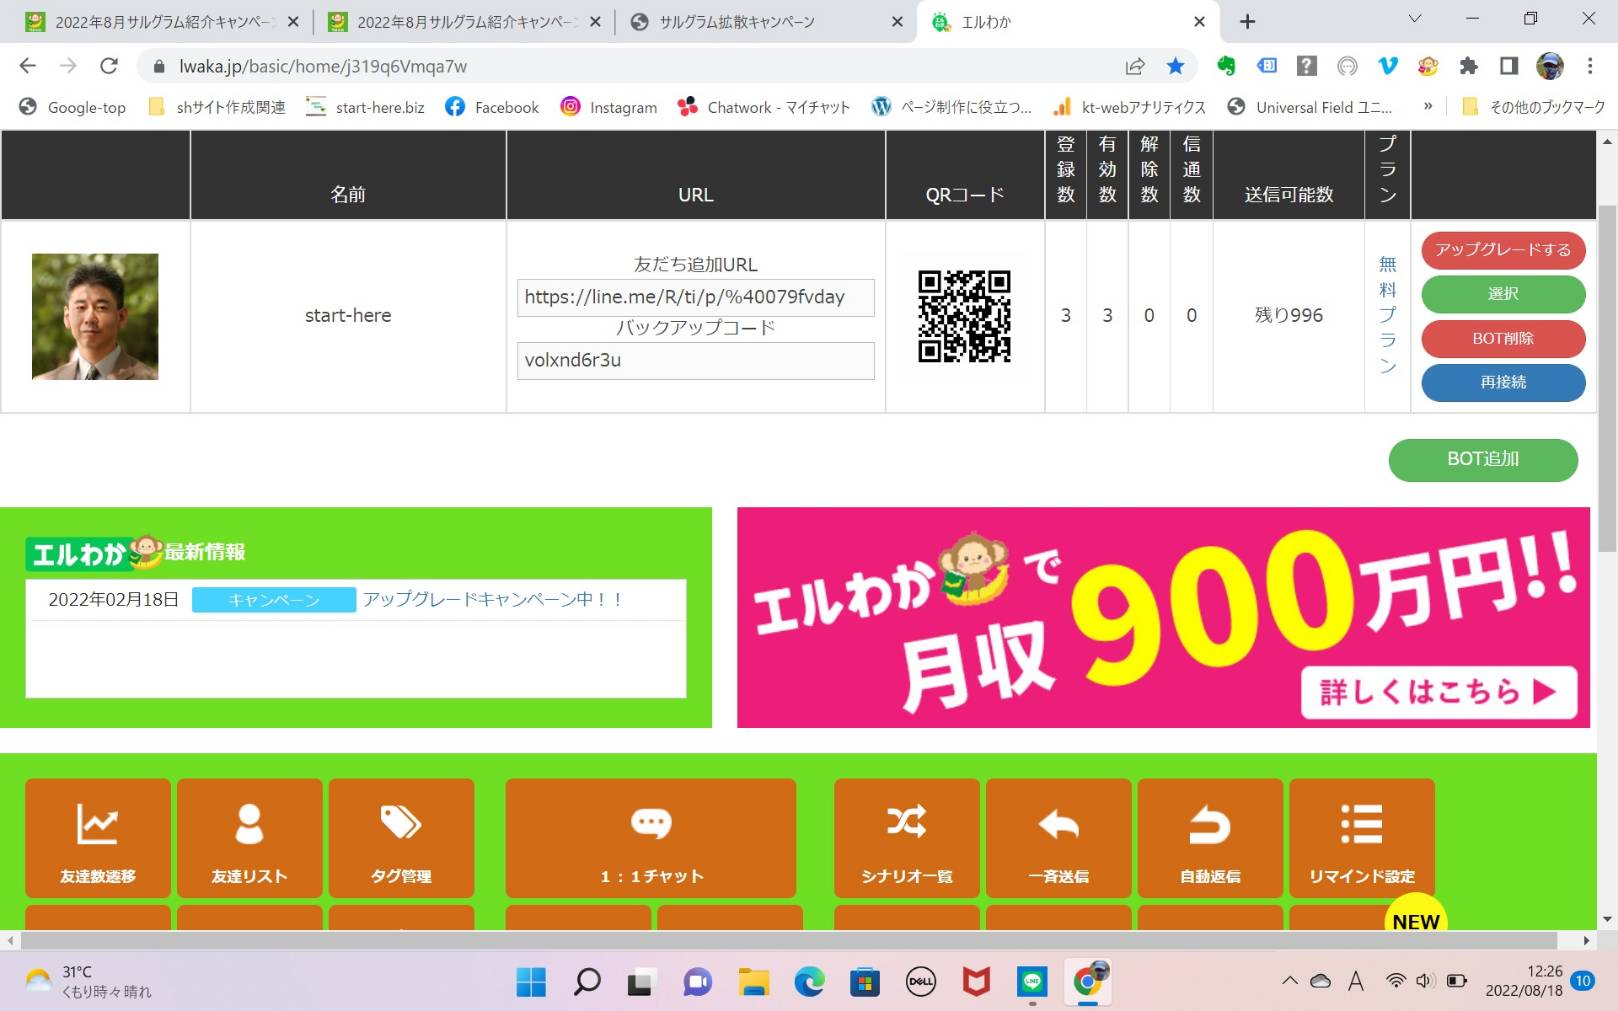Open File Explorer from the taskbar
The image size is (1618, 1011).
[753, 982]
